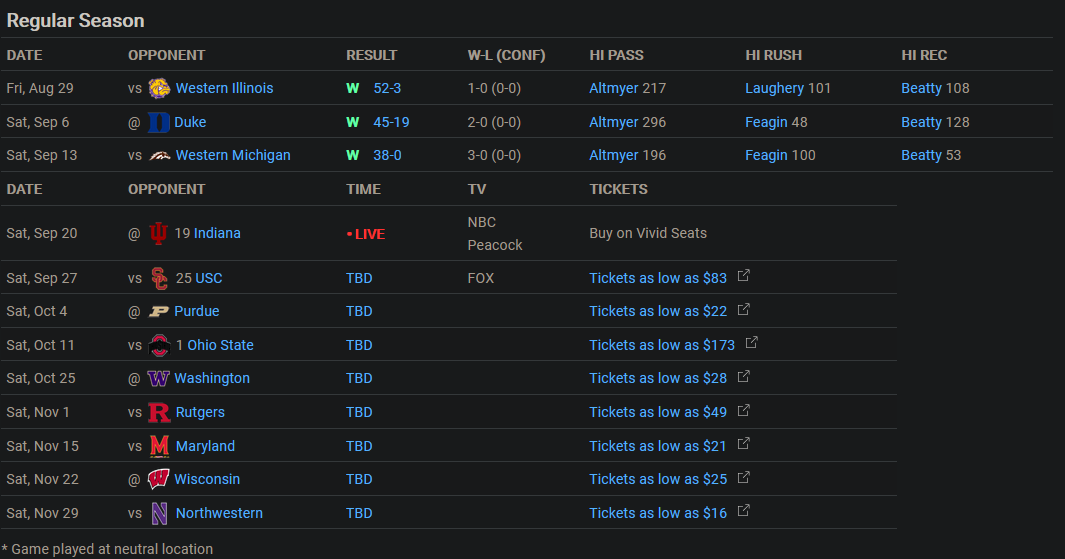The image size is (1065, 559).
Task: Open Laughery rushing leader link
Action: [x=774, y=88]
